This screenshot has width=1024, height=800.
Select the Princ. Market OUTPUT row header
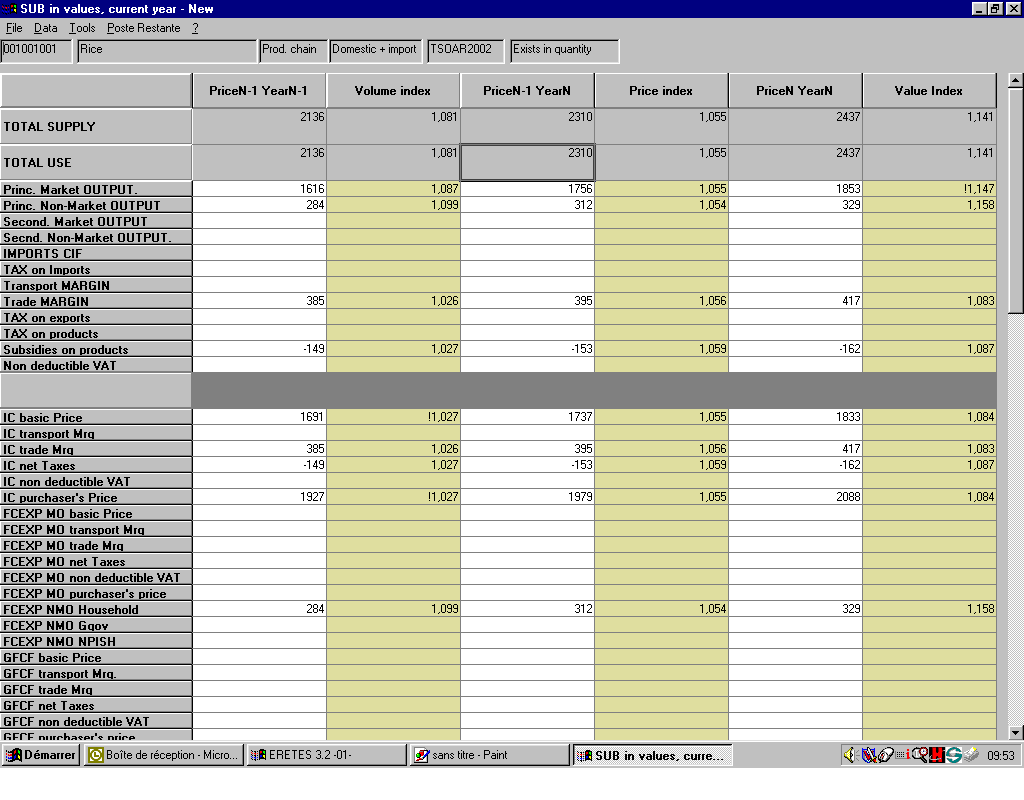tap(96, 189)
